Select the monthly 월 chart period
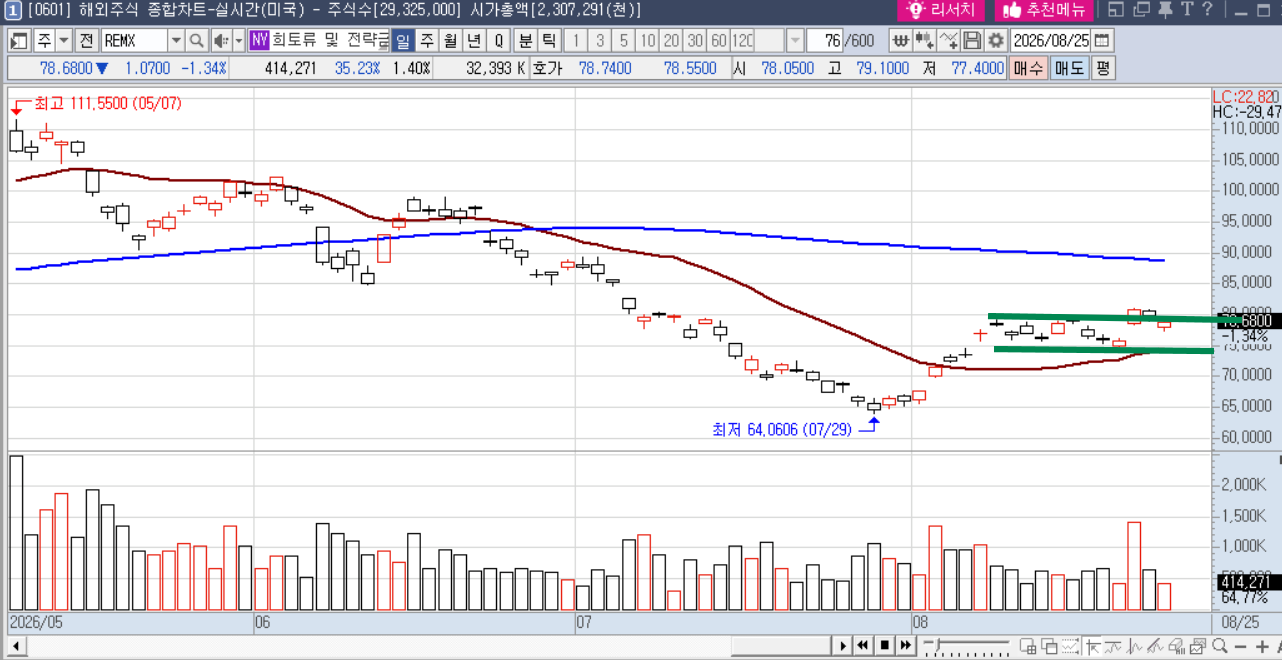Screen dimensions: 1282x660 (450, 41)
